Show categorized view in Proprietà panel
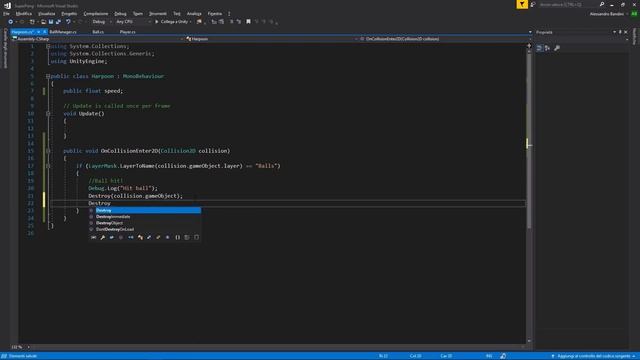This screenshot has height=360, width=640. coord(539,48)
